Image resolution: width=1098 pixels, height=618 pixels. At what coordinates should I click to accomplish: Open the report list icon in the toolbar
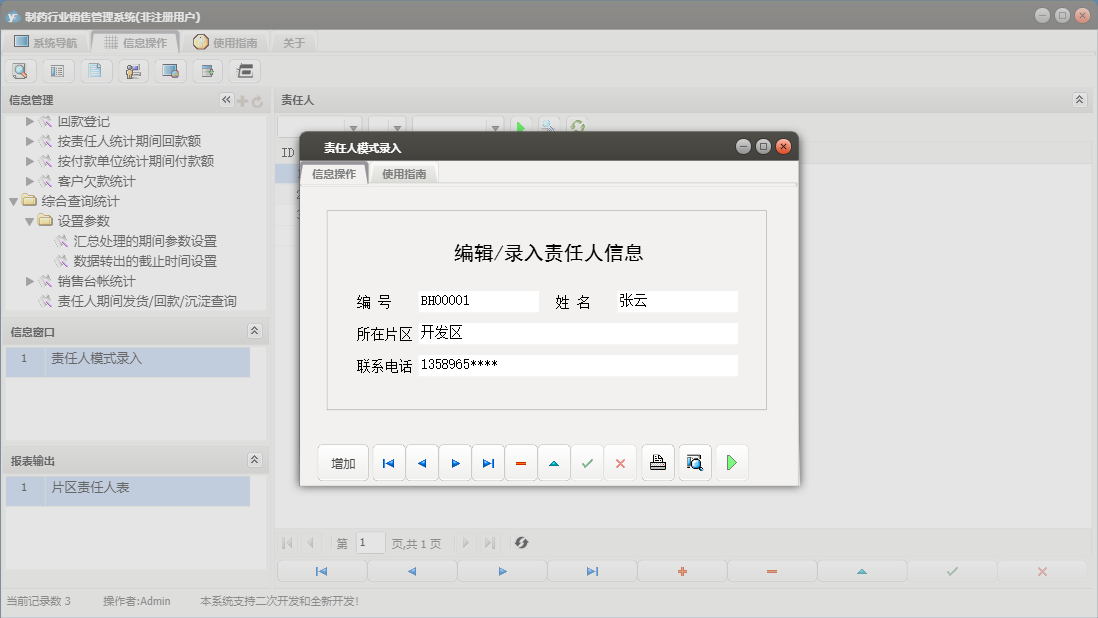point(57,70)
